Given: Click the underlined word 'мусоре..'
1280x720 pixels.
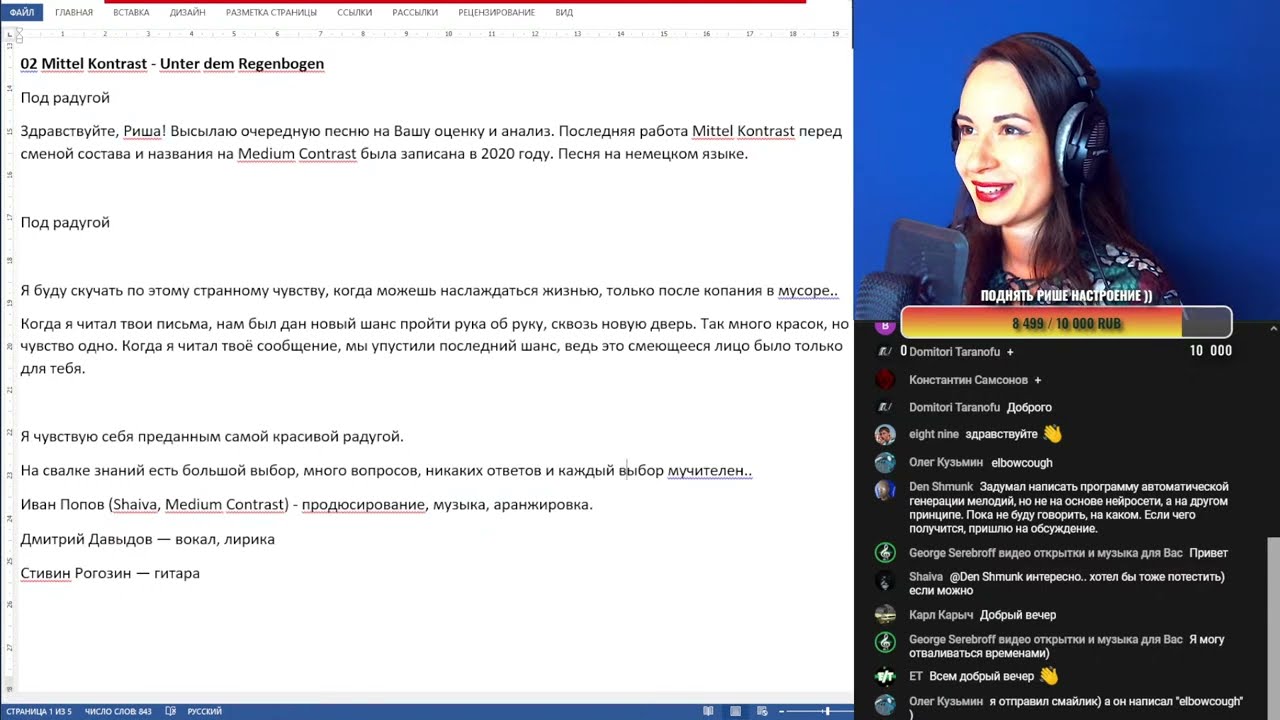Looking at the screenshot, I should pyautogui.click(x=808, y=291).
